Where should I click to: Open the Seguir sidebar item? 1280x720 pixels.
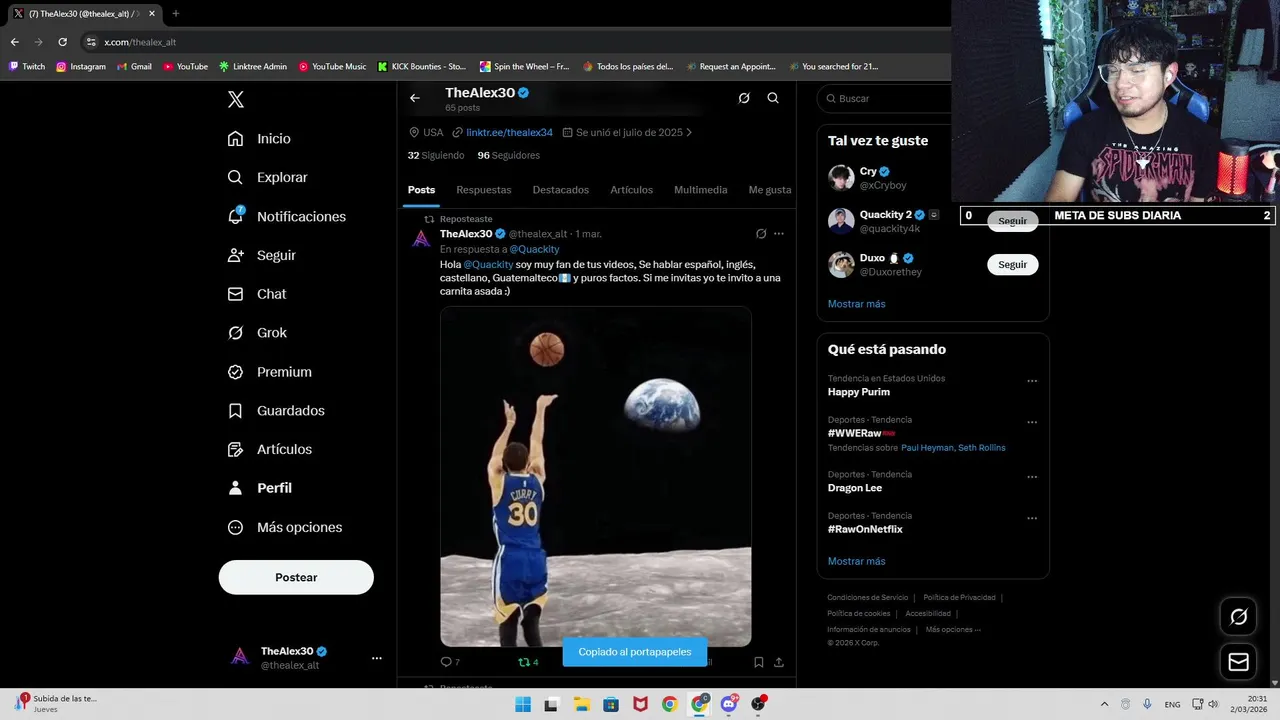click(261, 255)
